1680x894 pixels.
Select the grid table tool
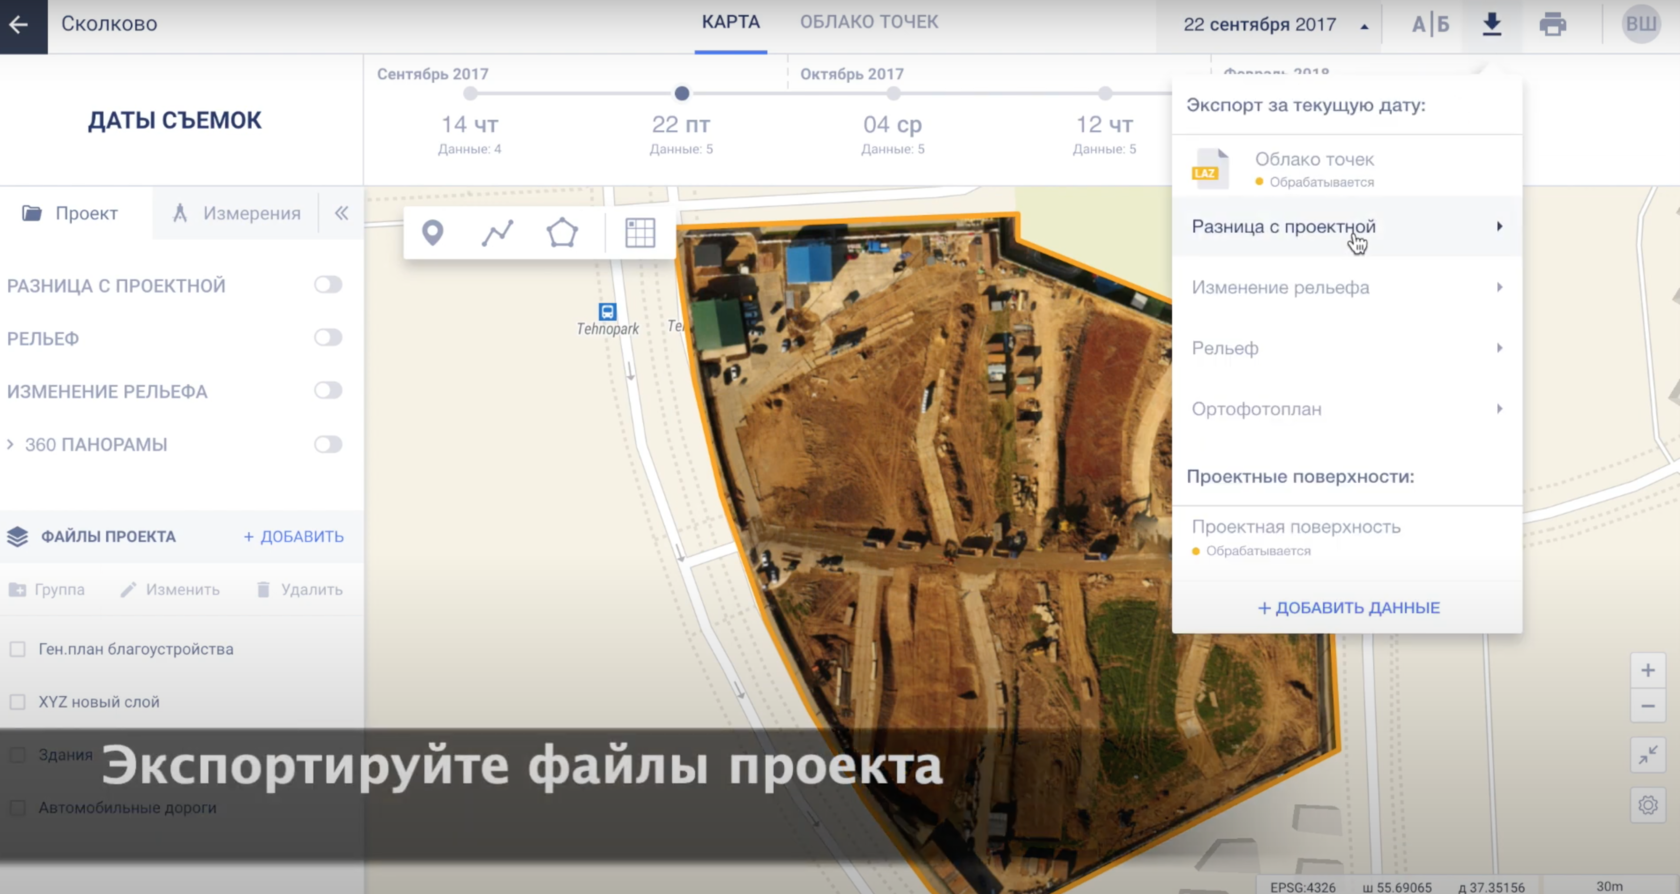tap(640, 233)
